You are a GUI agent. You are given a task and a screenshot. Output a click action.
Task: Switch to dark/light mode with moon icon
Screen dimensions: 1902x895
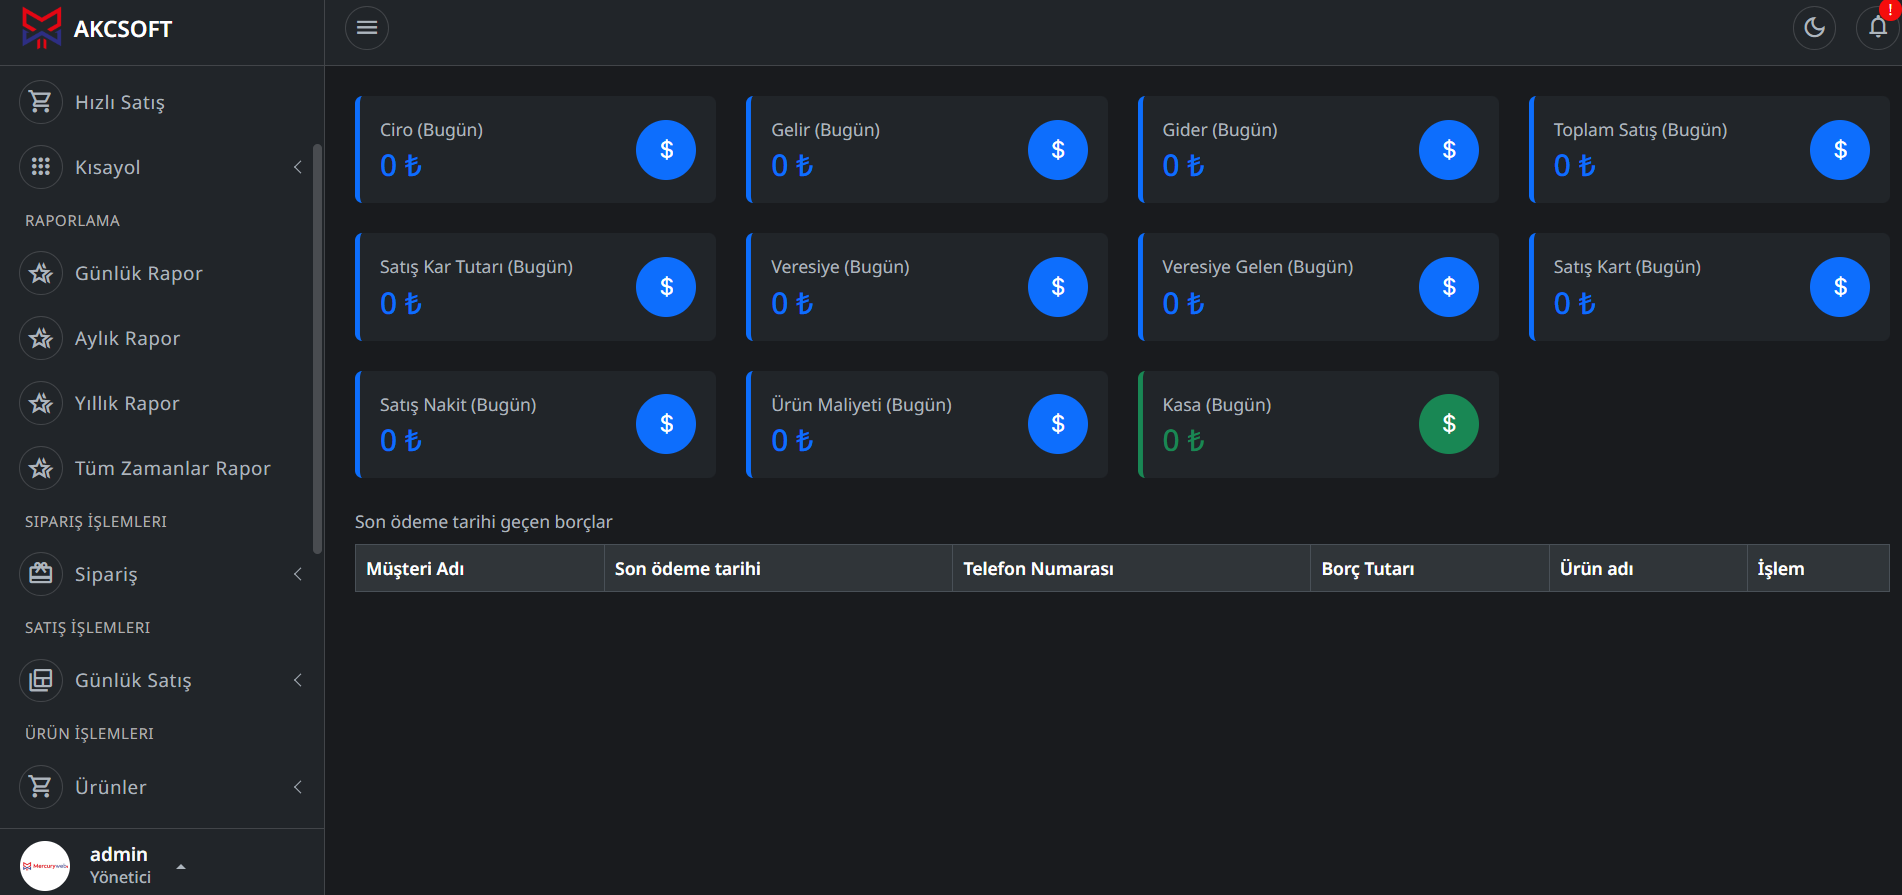click(1814, 28)
